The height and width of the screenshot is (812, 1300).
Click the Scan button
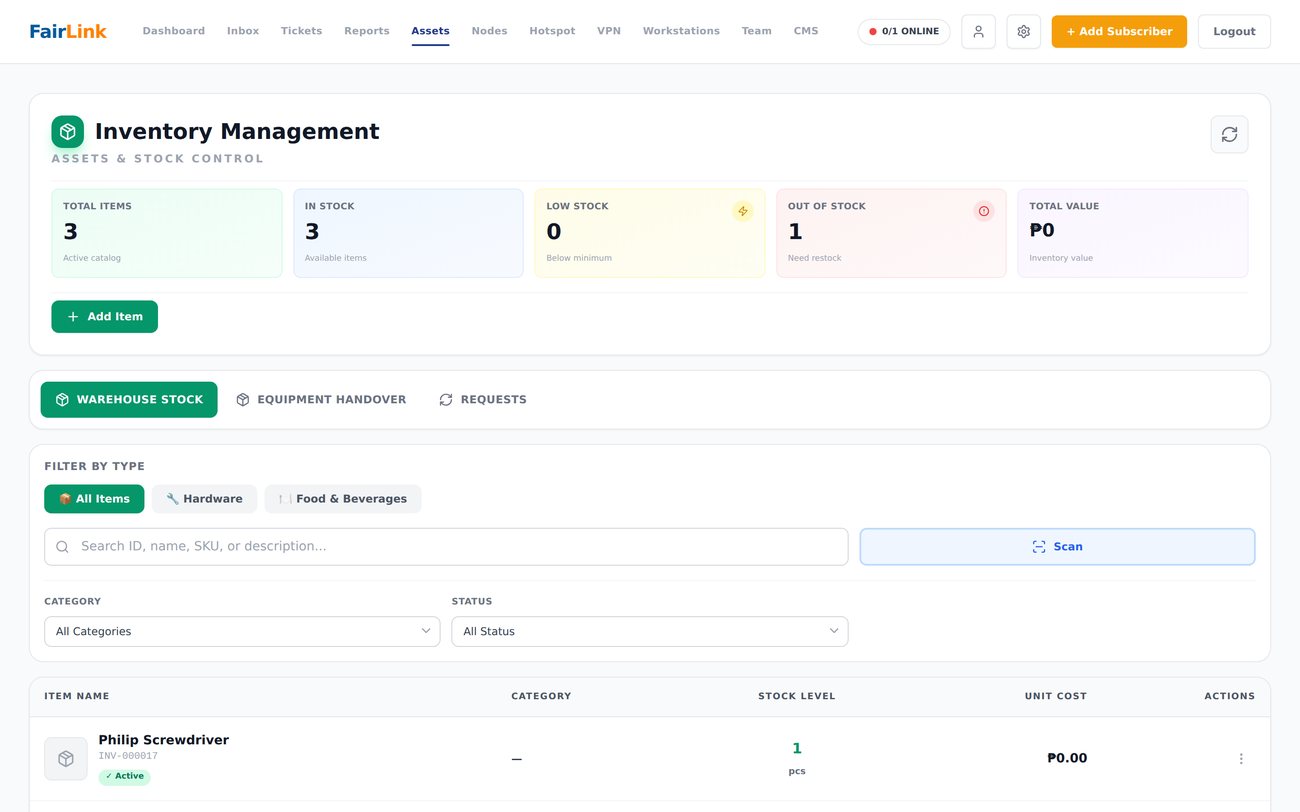click(1057, 547)
